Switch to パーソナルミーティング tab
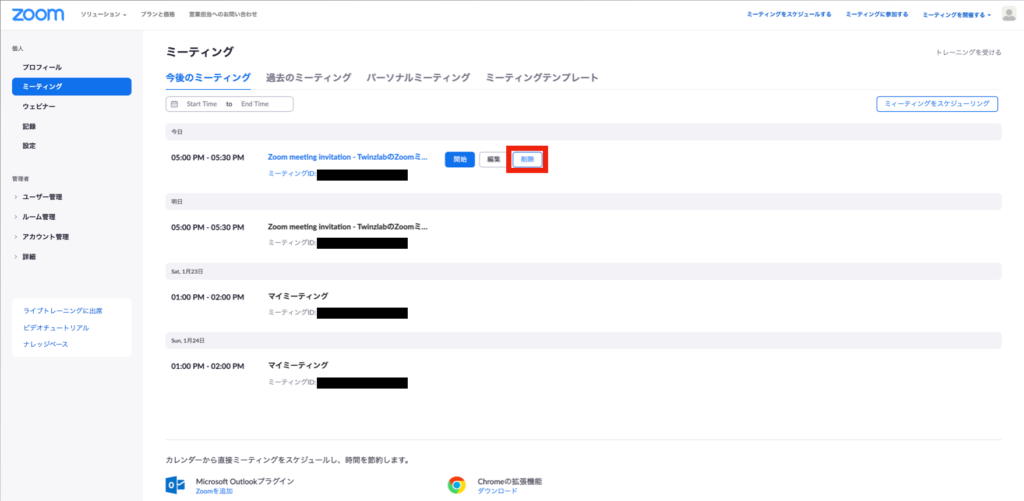Image resolution: width=1024 pixels, height=501 pixels. coord(418,77)
